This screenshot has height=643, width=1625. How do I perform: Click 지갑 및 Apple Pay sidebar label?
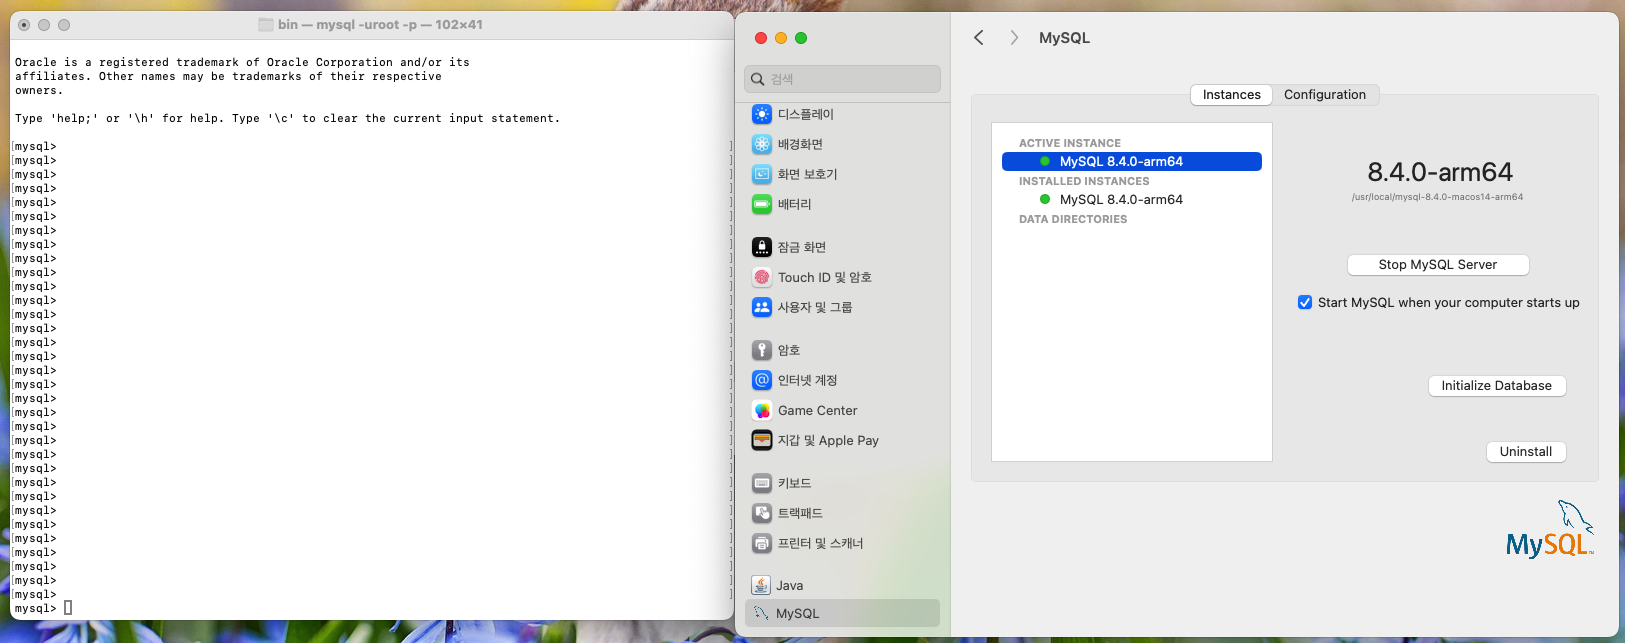828,440
